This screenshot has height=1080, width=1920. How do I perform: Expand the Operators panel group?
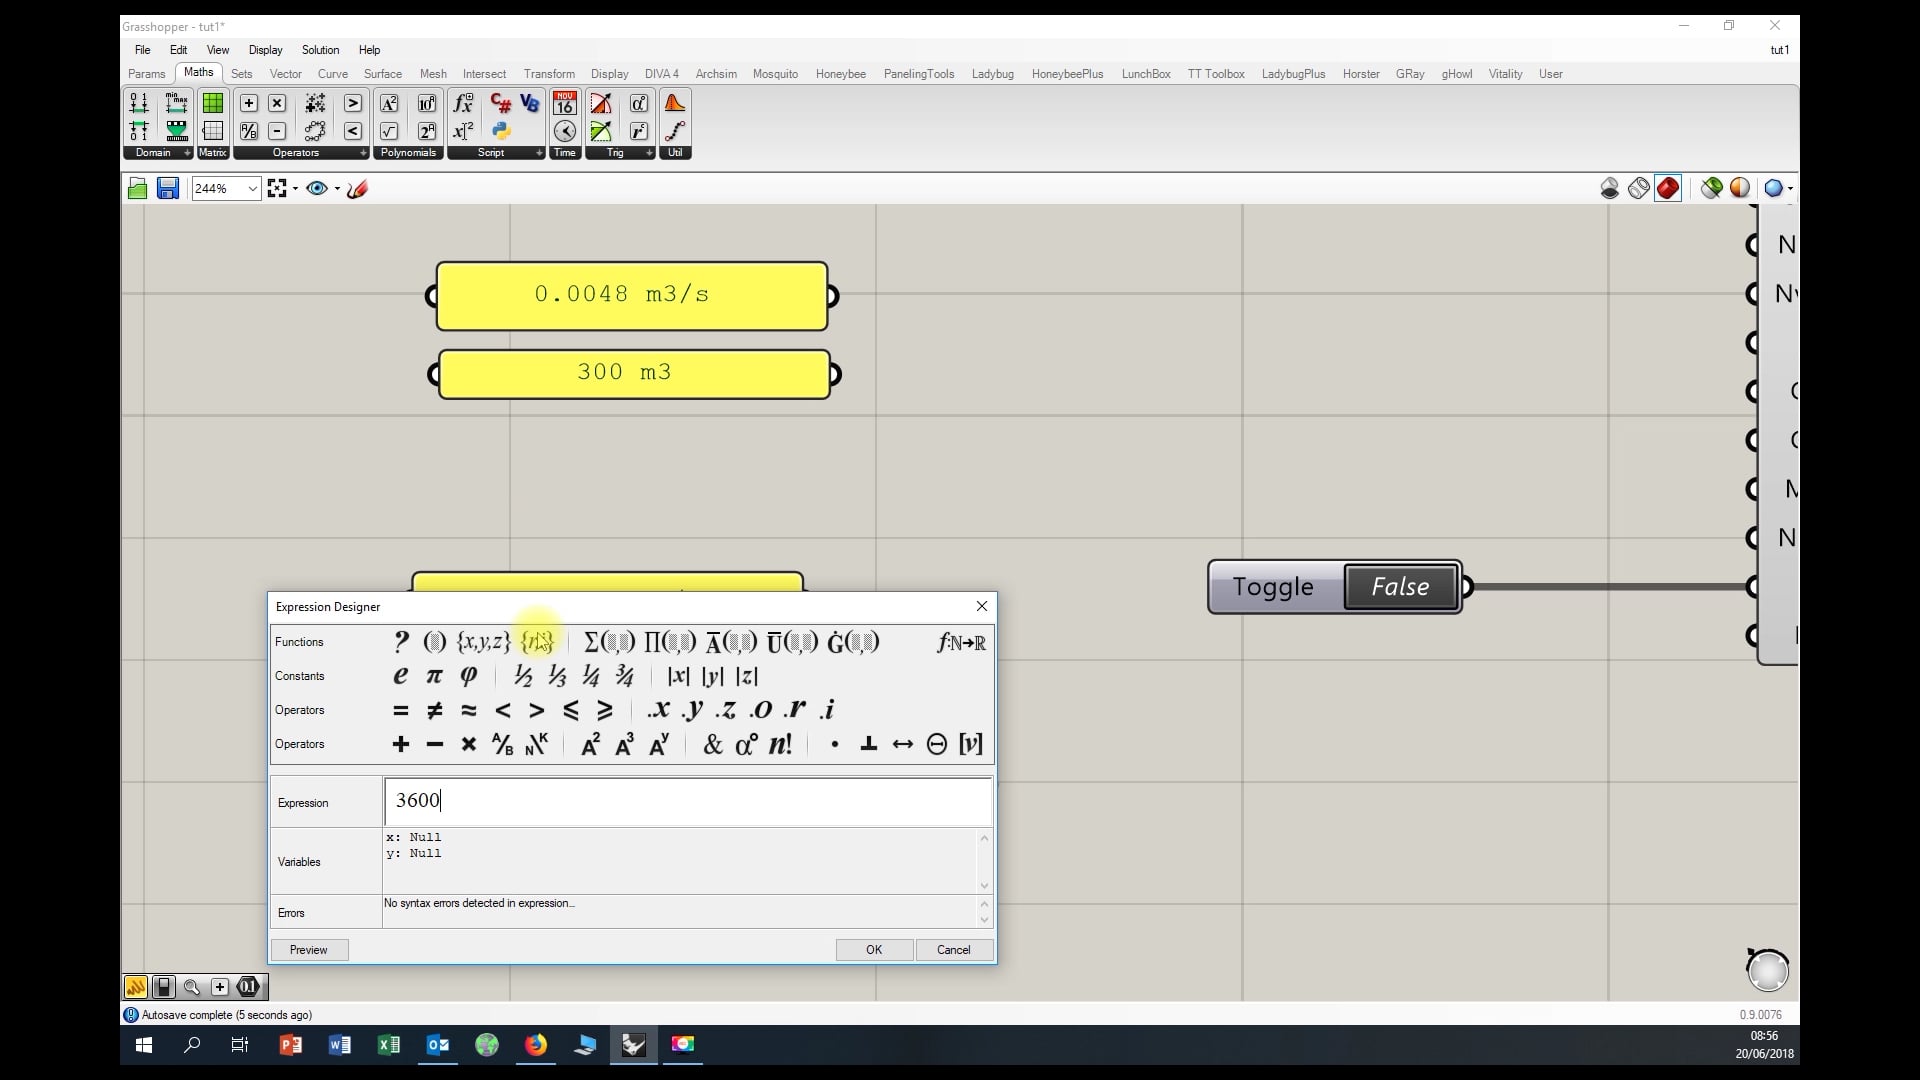click(362, 153)
